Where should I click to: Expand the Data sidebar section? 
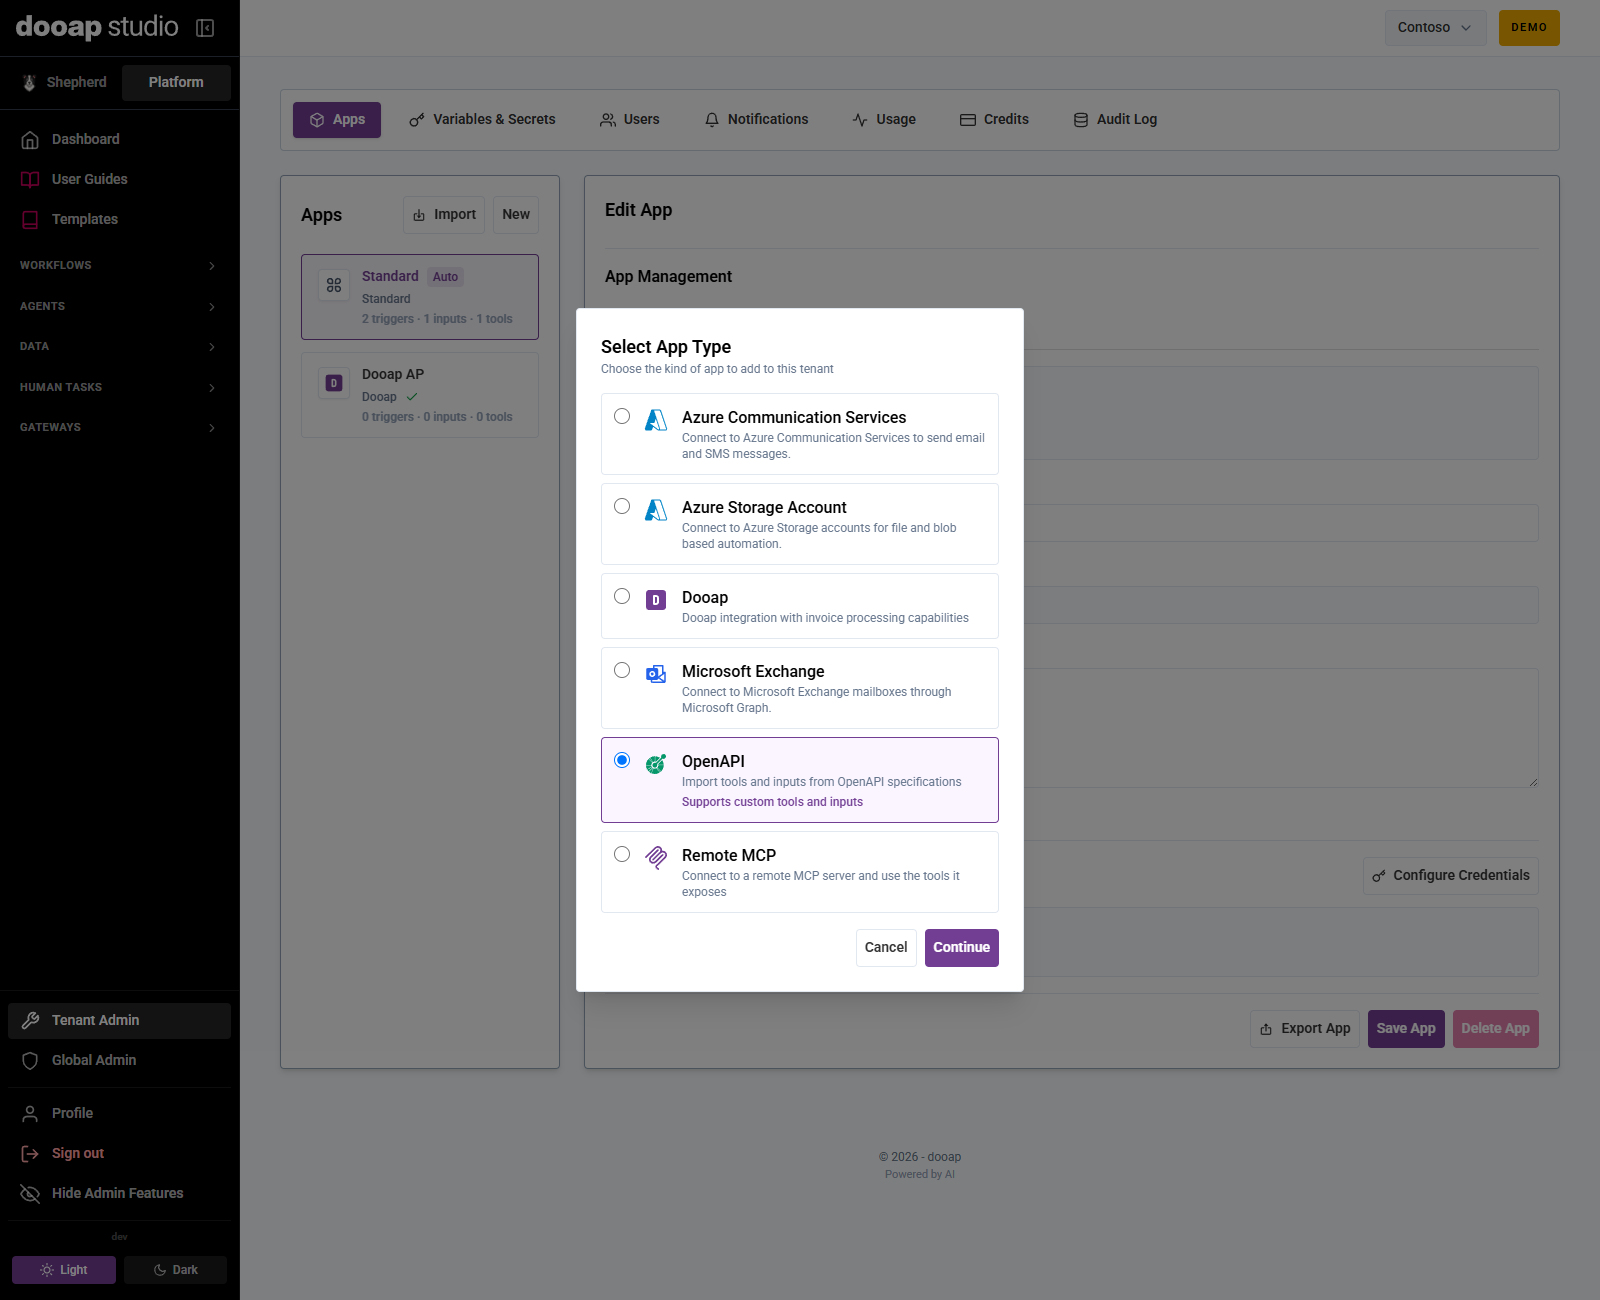[118, 347]
